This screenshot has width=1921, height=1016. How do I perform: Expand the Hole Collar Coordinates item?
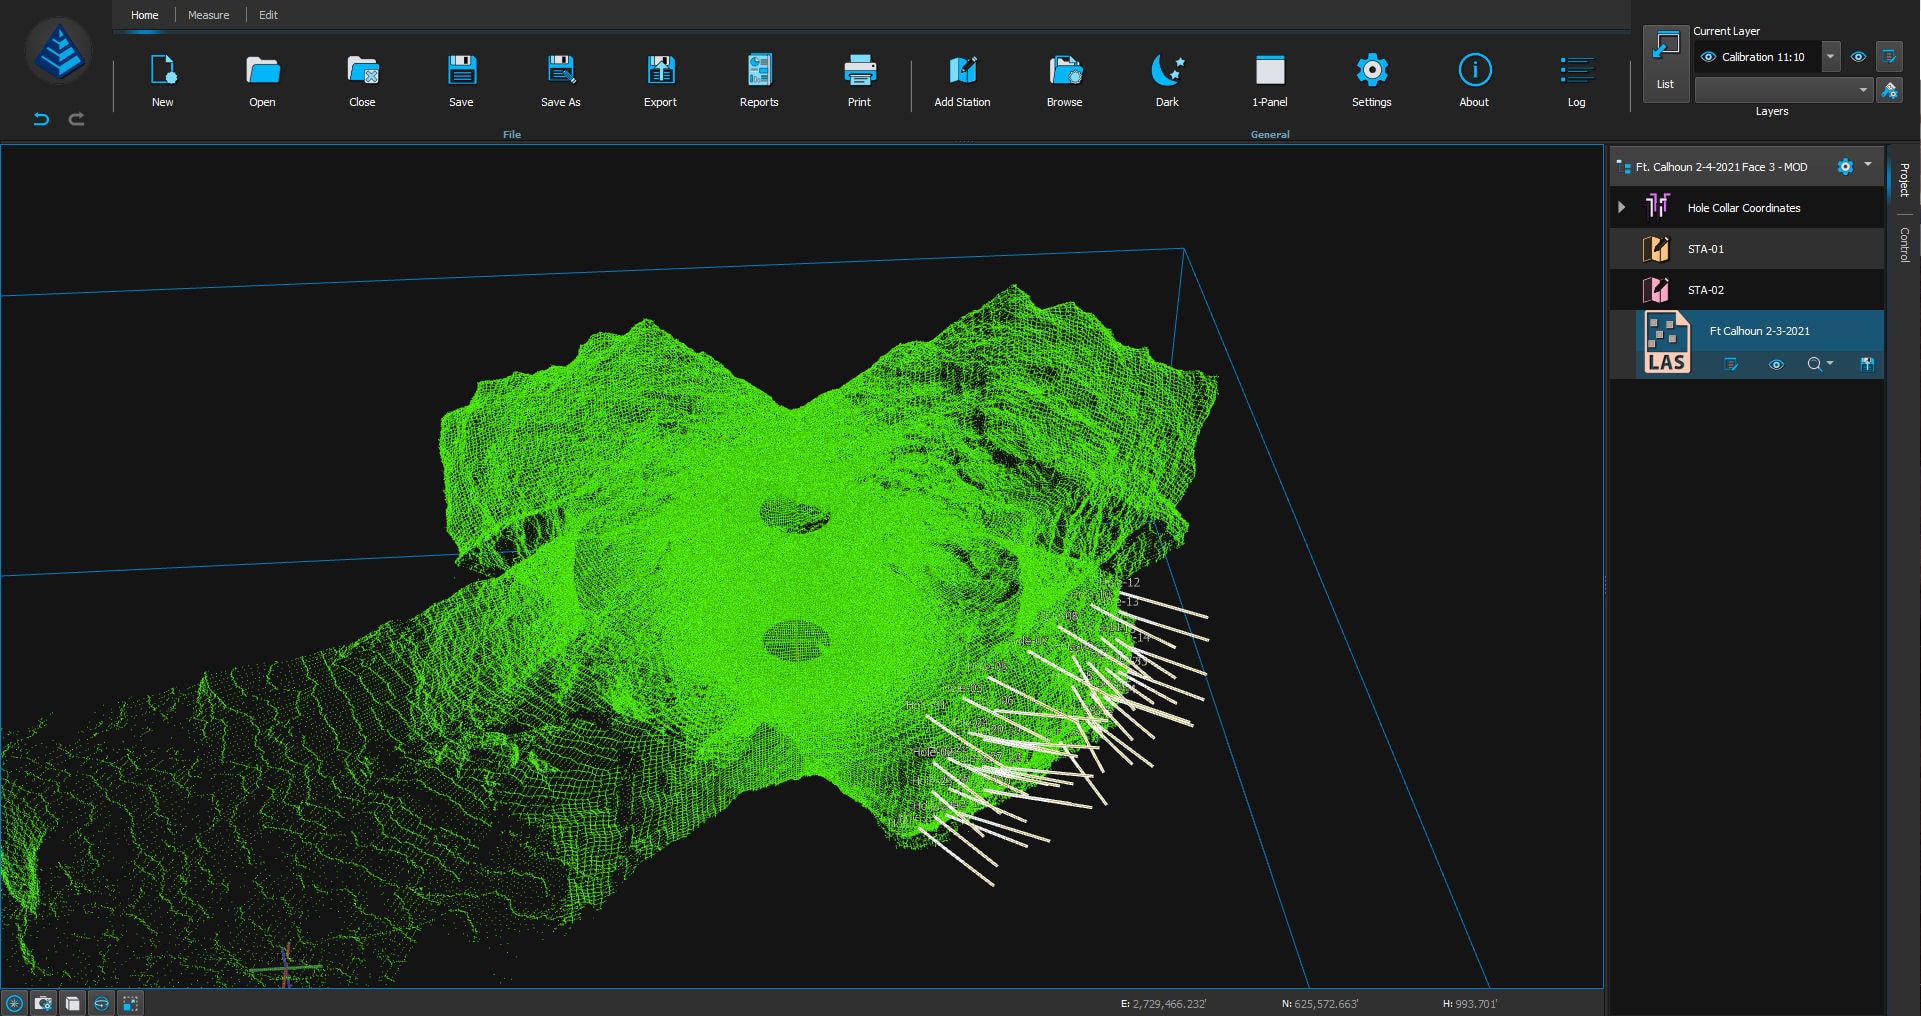[x=1623, y=207]
